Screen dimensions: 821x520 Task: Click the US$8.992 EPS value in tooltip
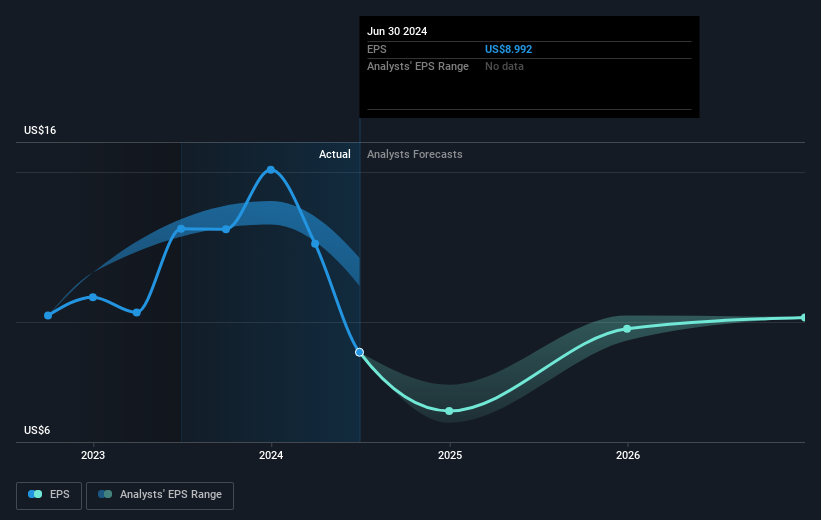(x=508, y=49)
